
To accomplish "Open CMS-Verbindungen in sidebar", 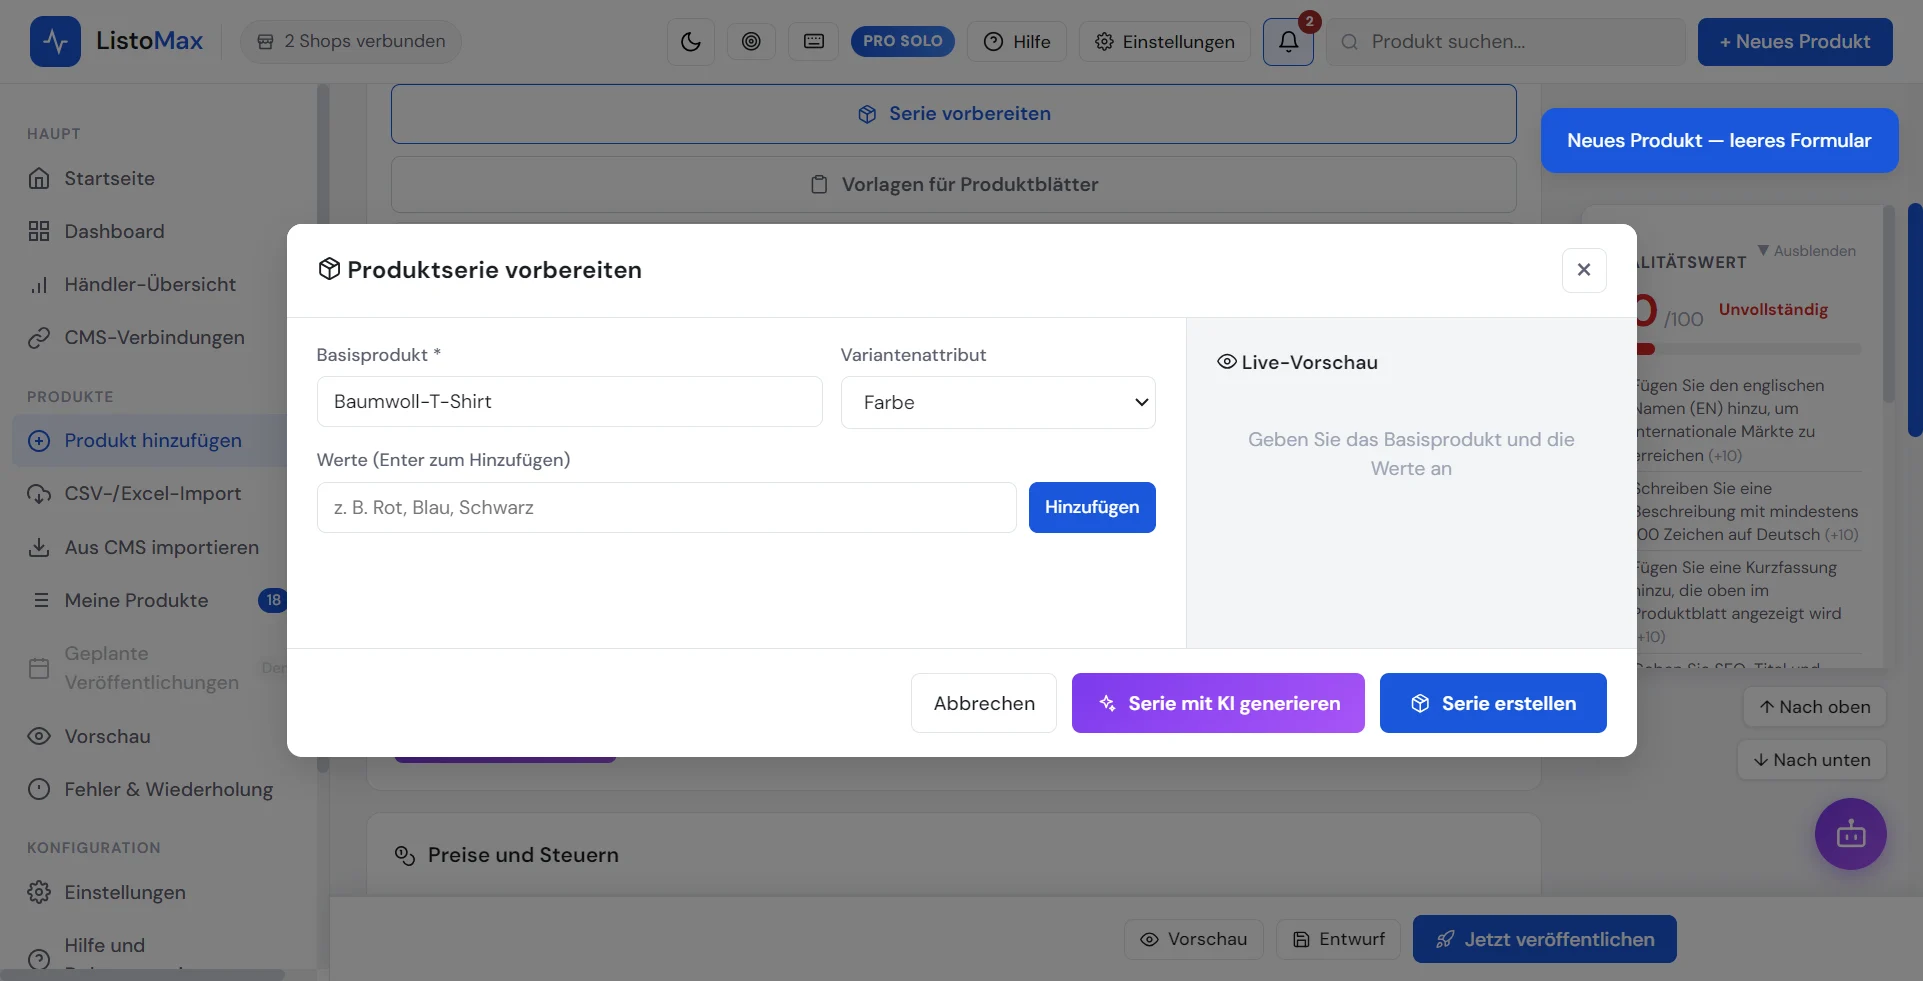I will (x=154, y=337).
